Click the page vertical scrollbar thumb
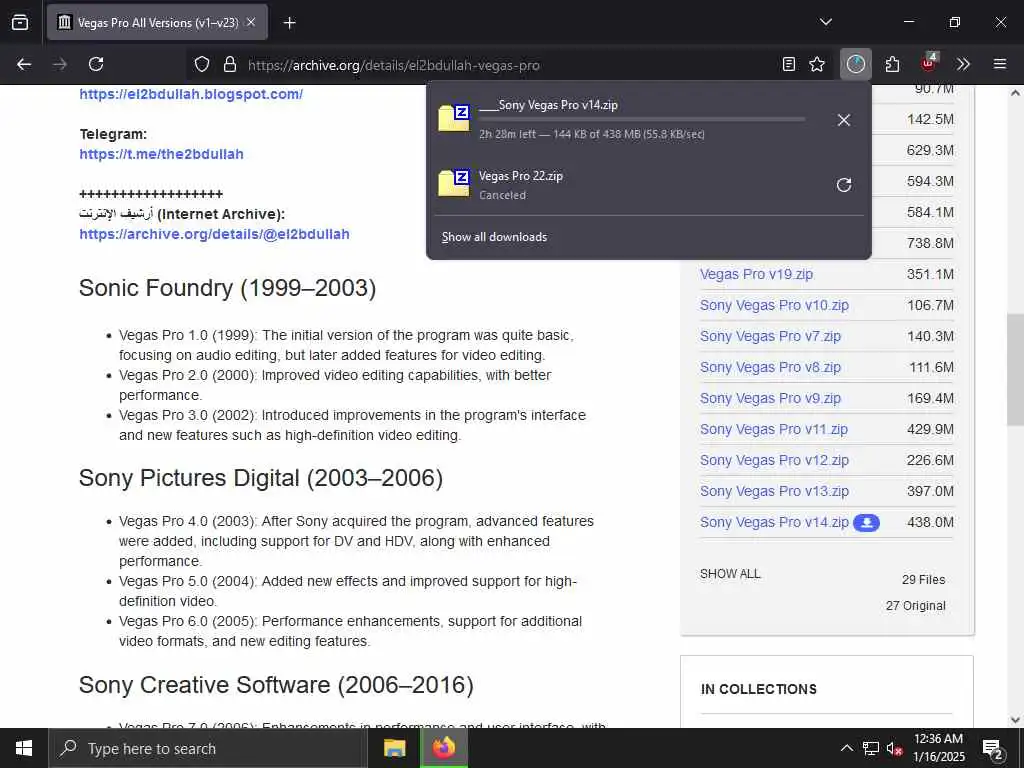 (1015, 369)
